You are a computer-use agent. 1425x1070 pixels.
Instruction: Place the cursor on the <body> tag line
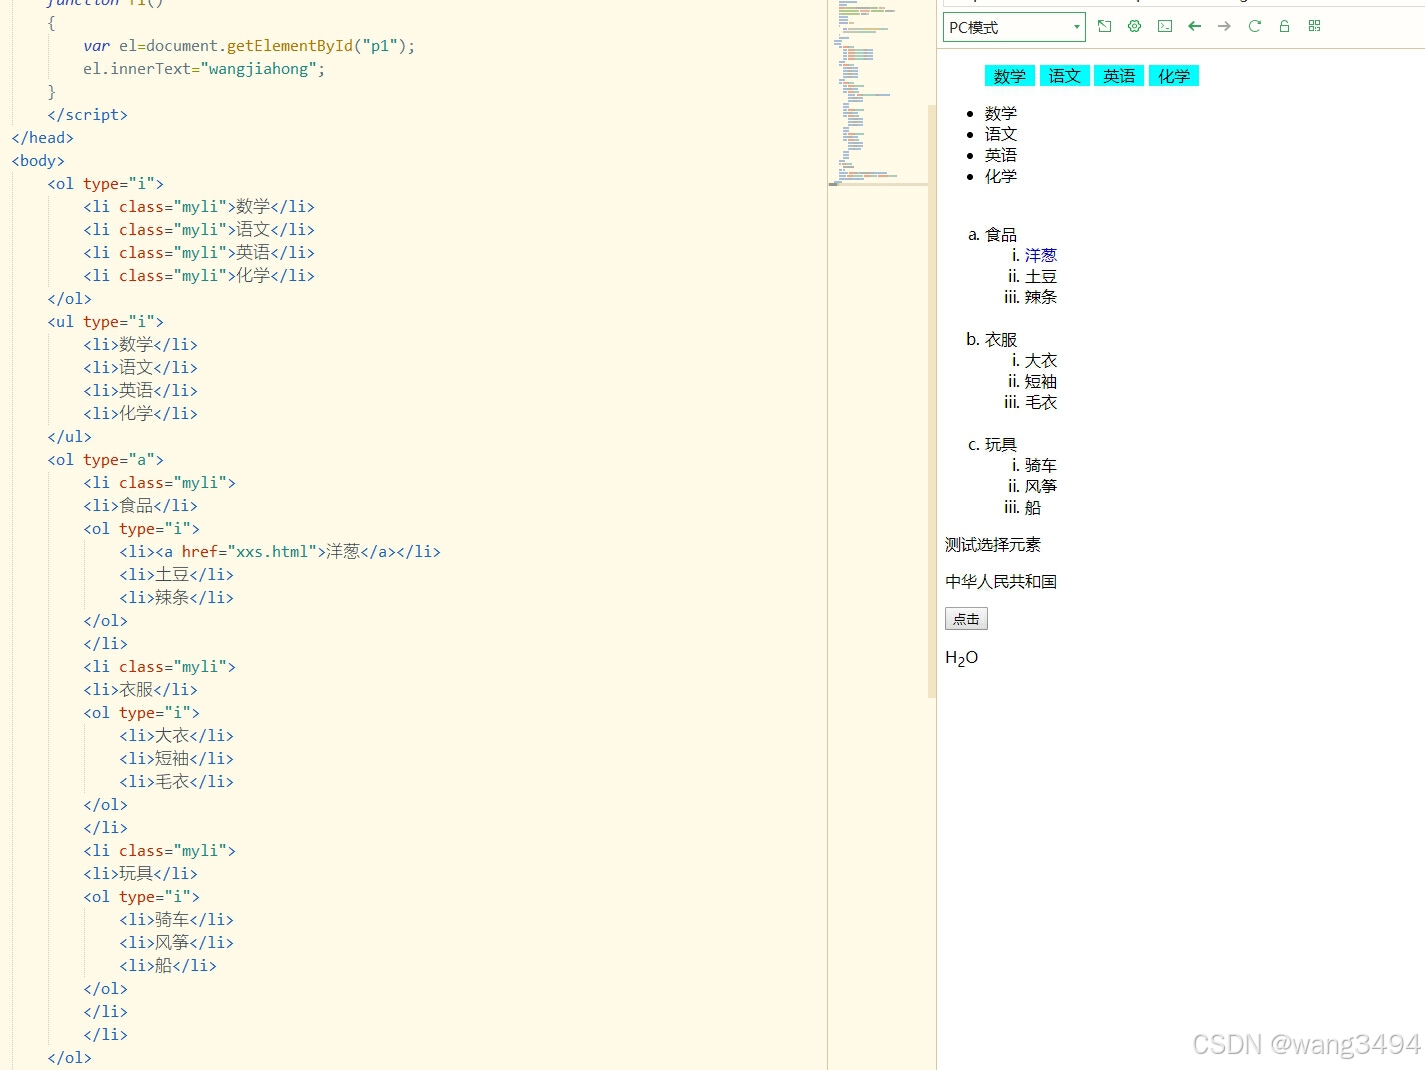pyautogui.click(x=38, y=161)
